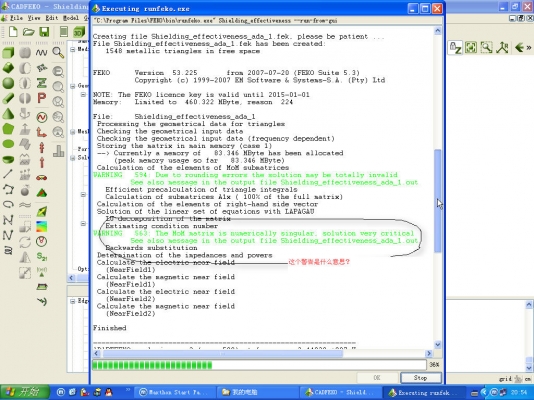
Task: Select the straight line tool icon
Action: tap(8, 174)
